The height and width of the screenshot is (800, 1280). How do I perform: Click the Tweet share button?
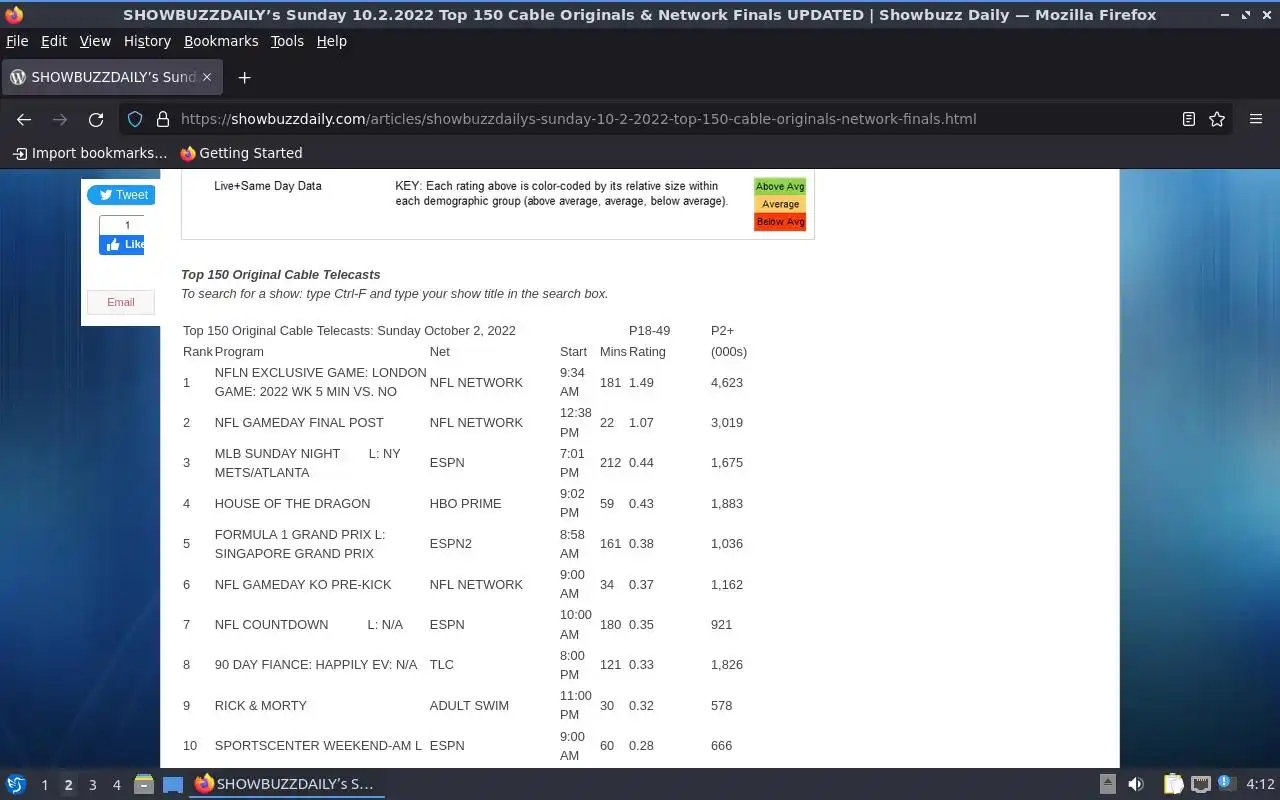tap(121, 195)
